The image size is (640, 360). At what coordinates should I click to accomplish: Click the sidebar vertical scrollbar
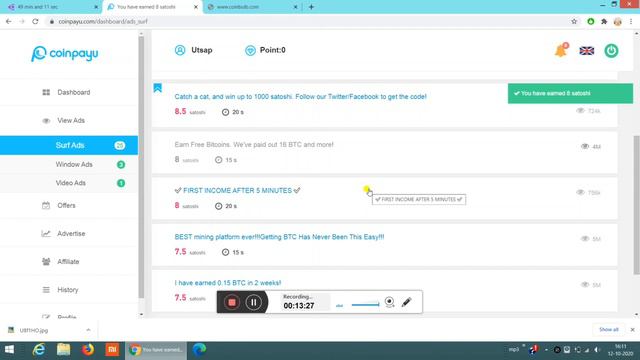(x=142, y=167)
